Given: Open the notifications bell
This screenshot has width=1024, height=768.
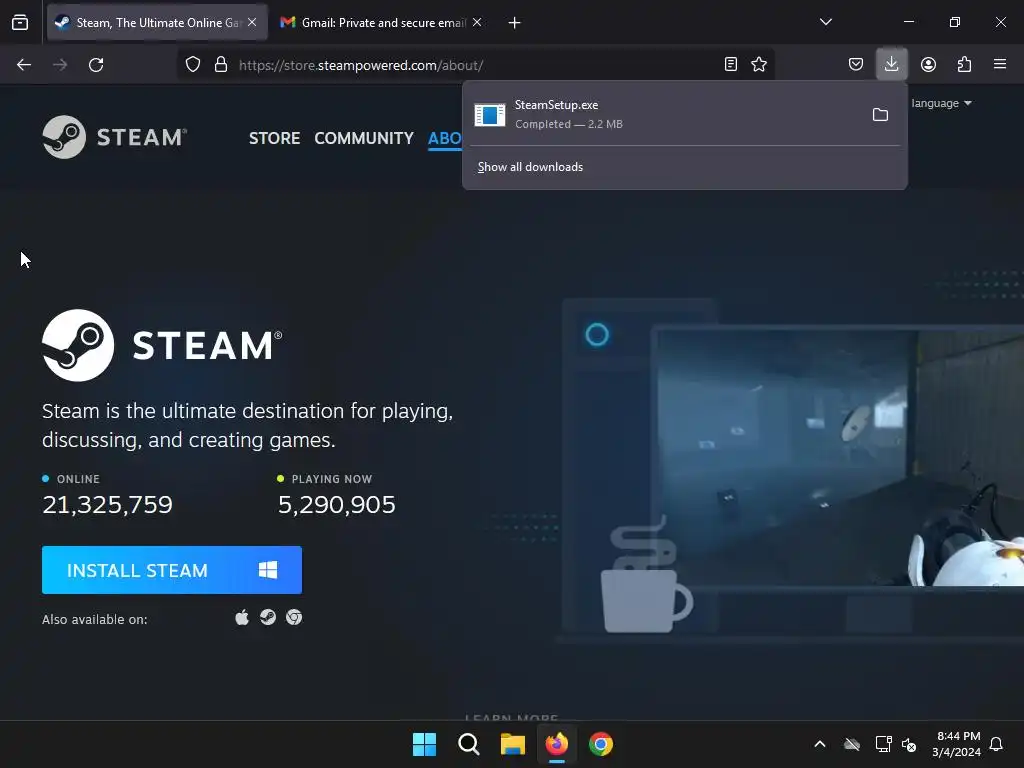Looking at the screenshot, I should point(996,744).
